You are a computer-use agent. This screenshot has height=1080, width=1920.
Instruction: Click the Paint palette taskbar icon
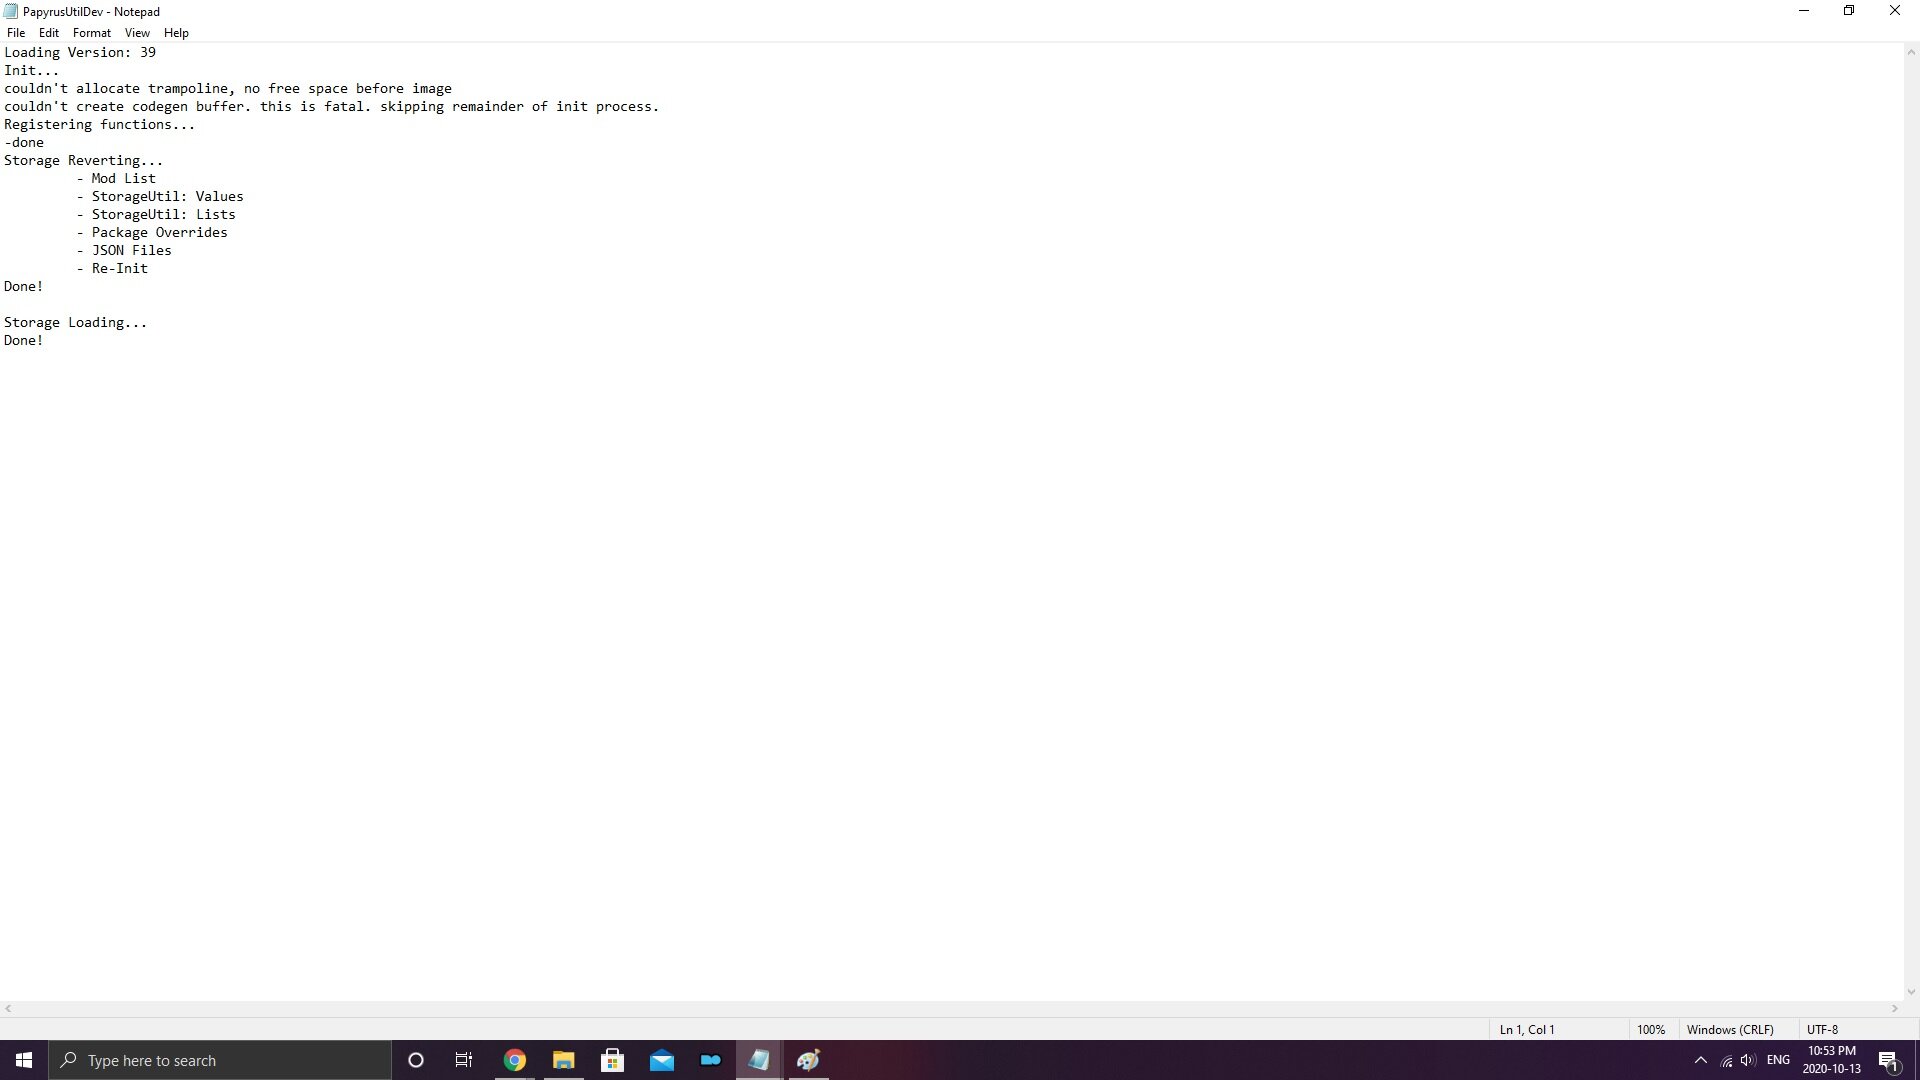click(x=808, y=1060)
